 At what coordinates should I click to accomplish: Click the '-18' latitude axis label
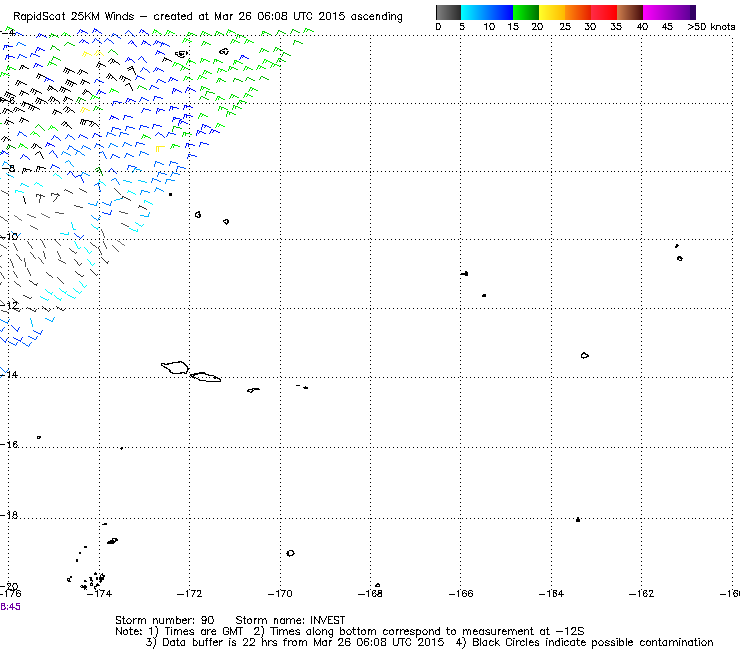coord(9,515)
